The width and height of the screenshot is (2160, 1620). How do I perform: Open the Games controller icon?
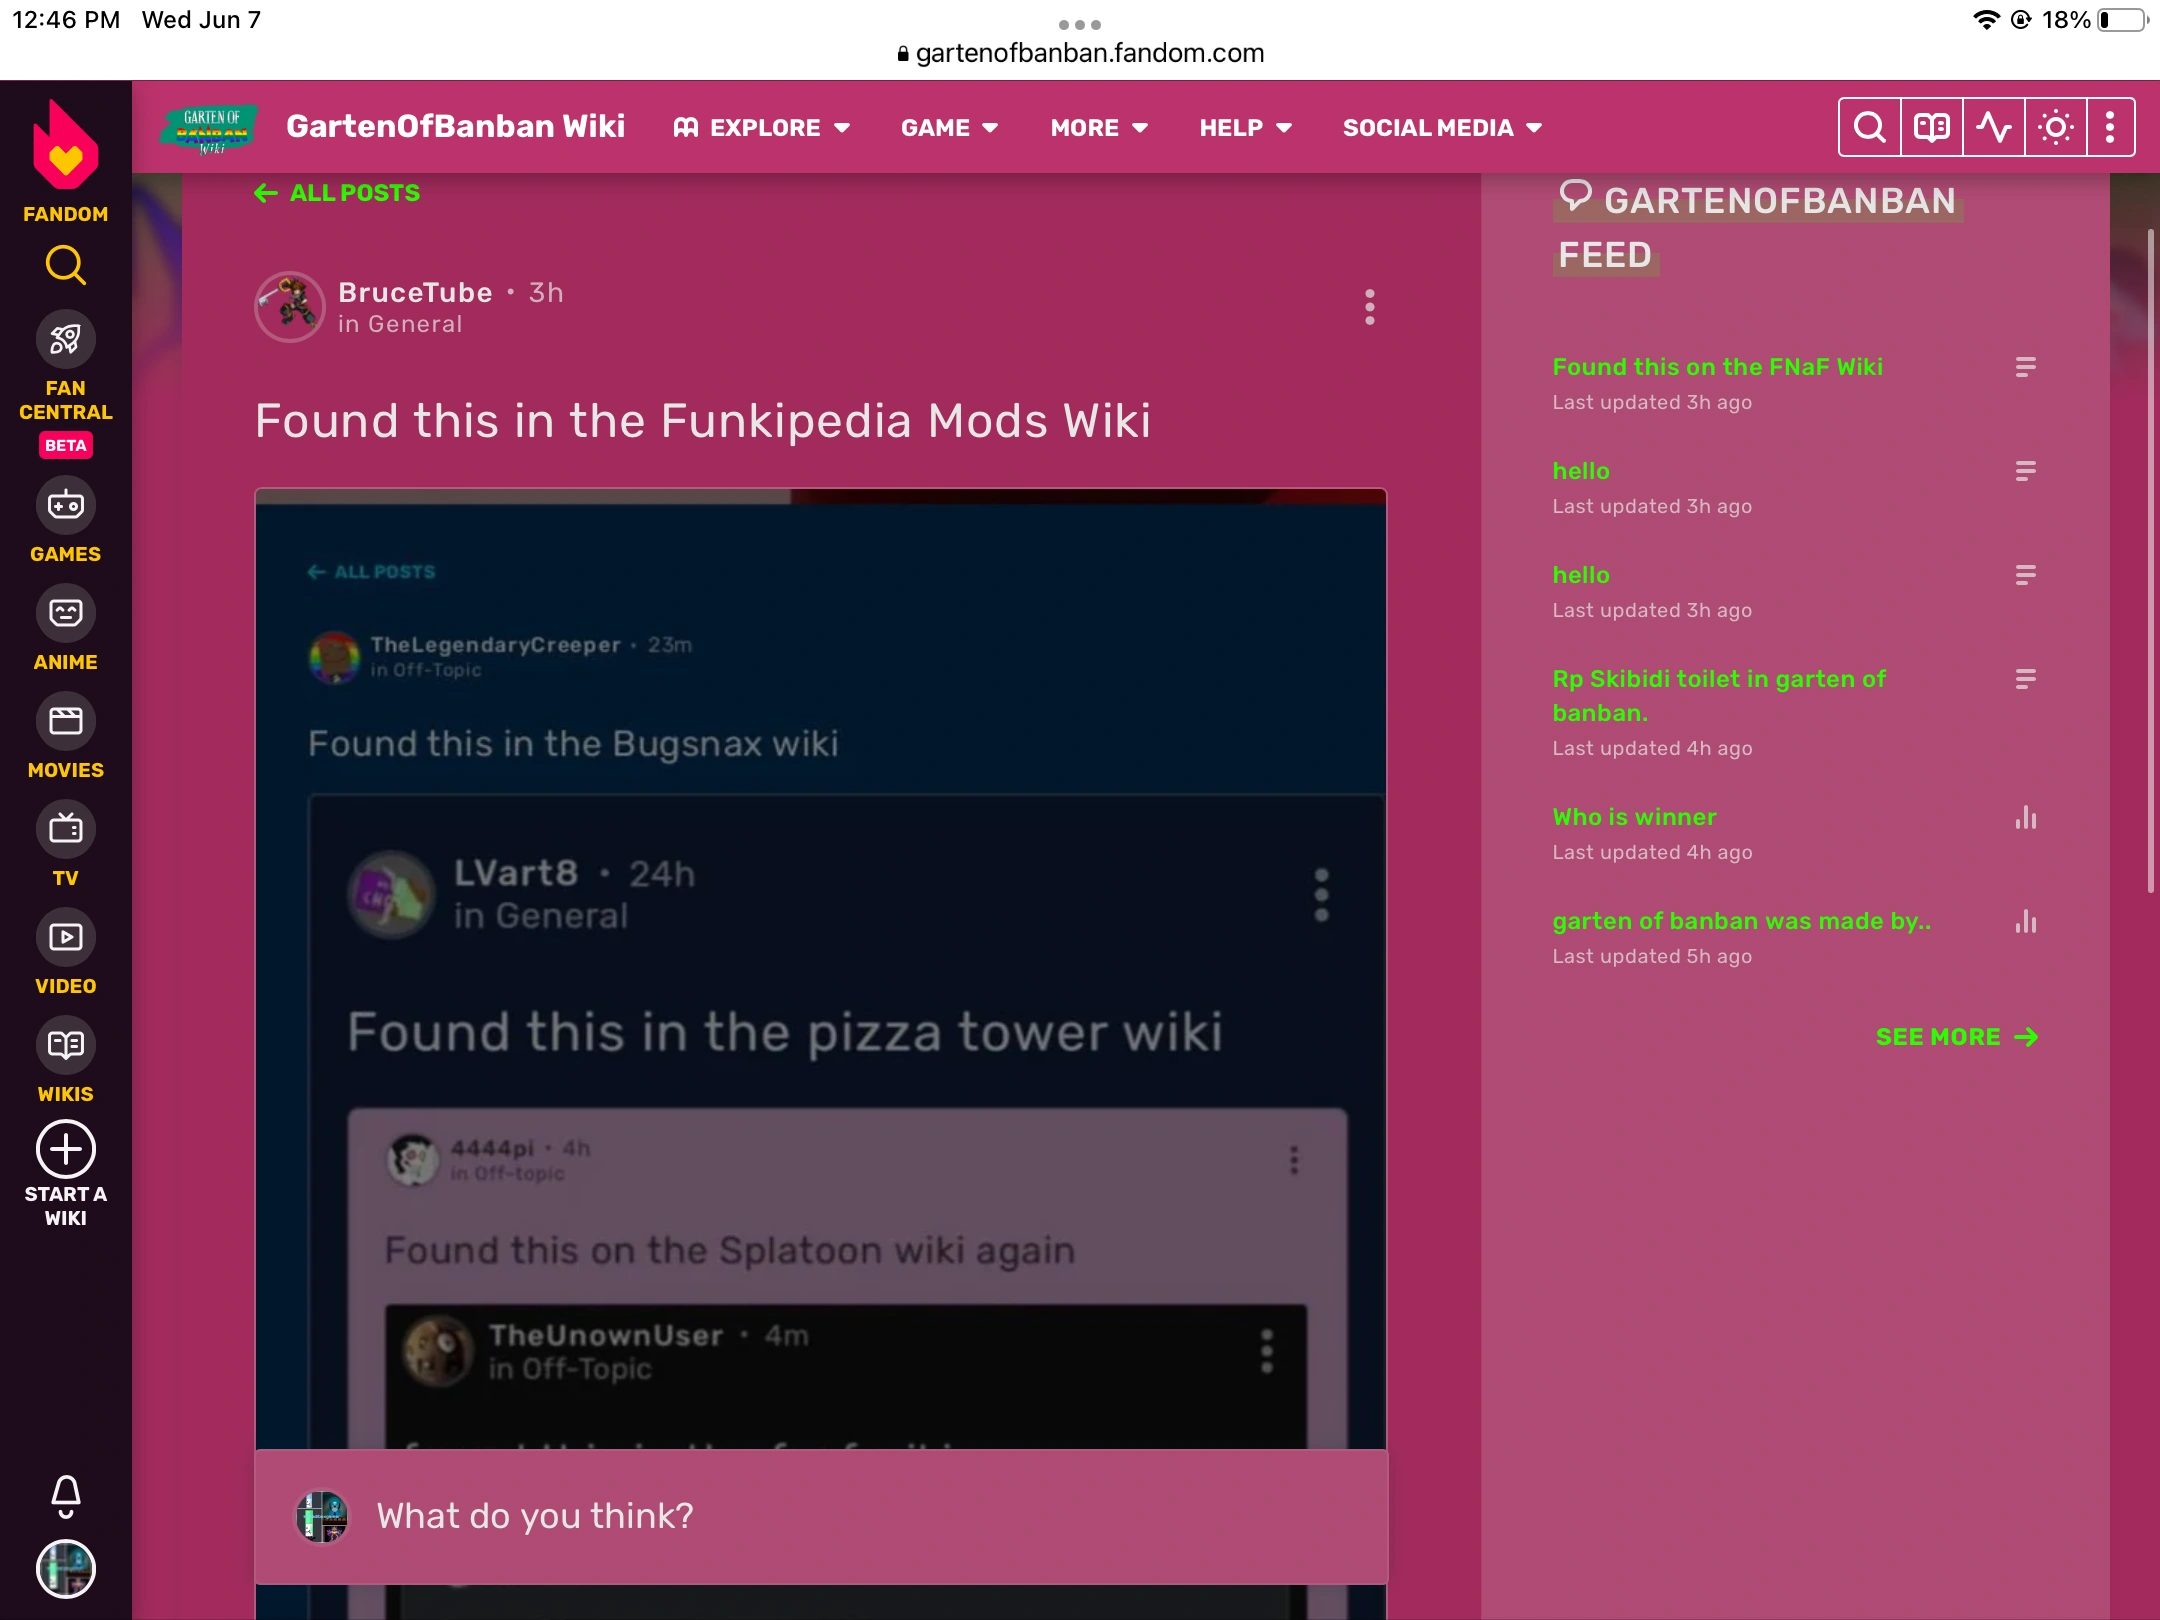tap(65, 505)
